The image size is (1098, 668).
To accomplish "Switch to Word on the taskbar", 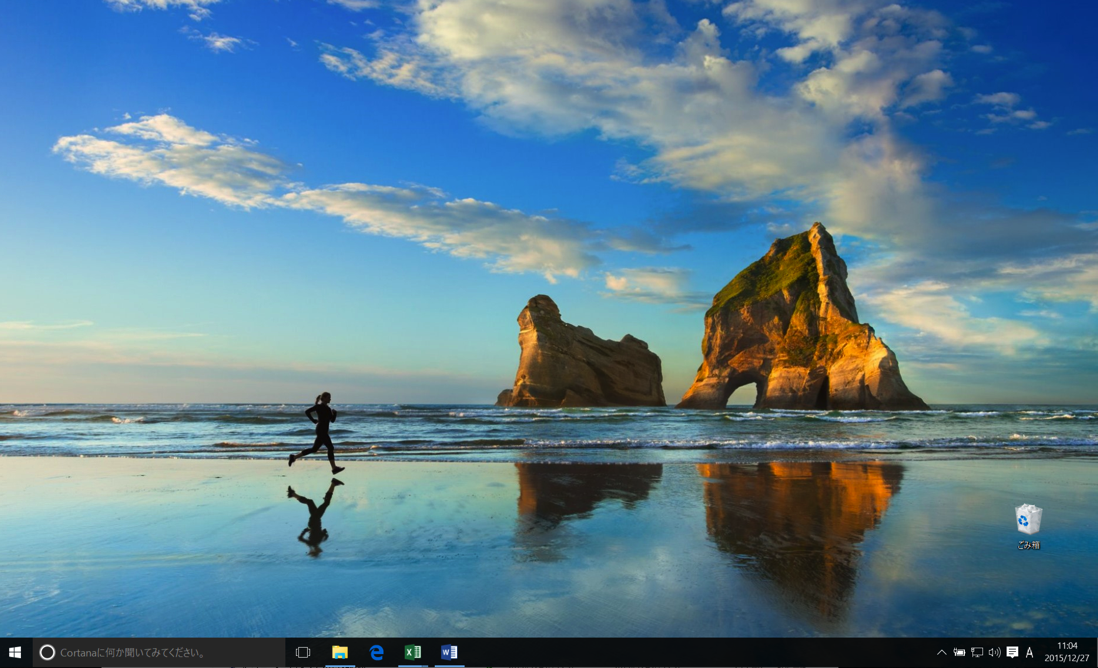I will coord(449,653).
